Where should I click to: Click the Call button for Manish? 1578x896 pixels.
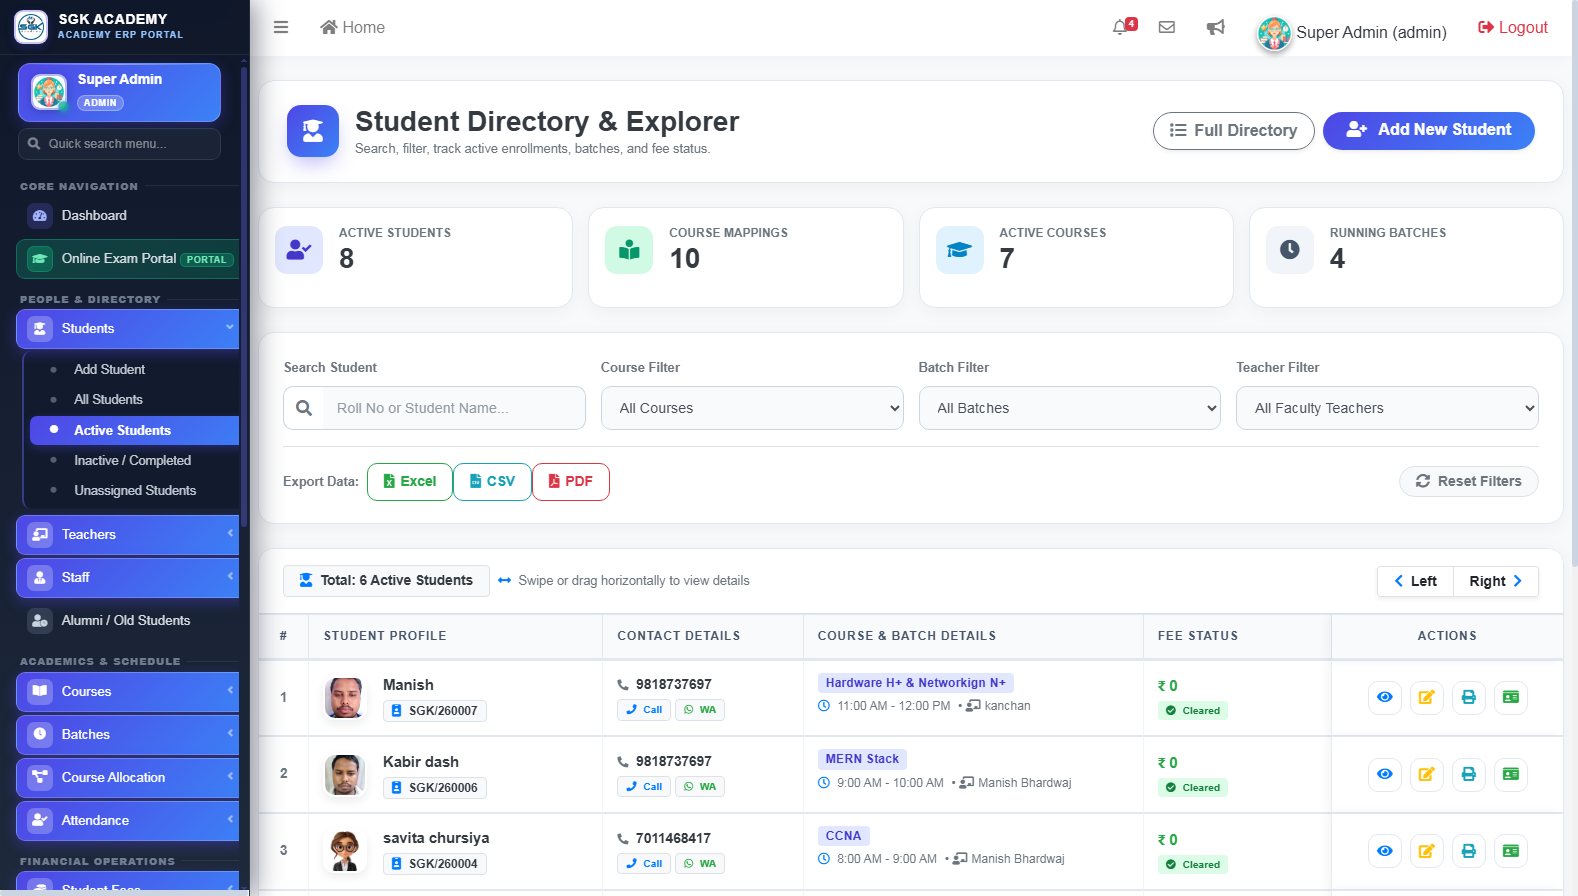point(644,710)
